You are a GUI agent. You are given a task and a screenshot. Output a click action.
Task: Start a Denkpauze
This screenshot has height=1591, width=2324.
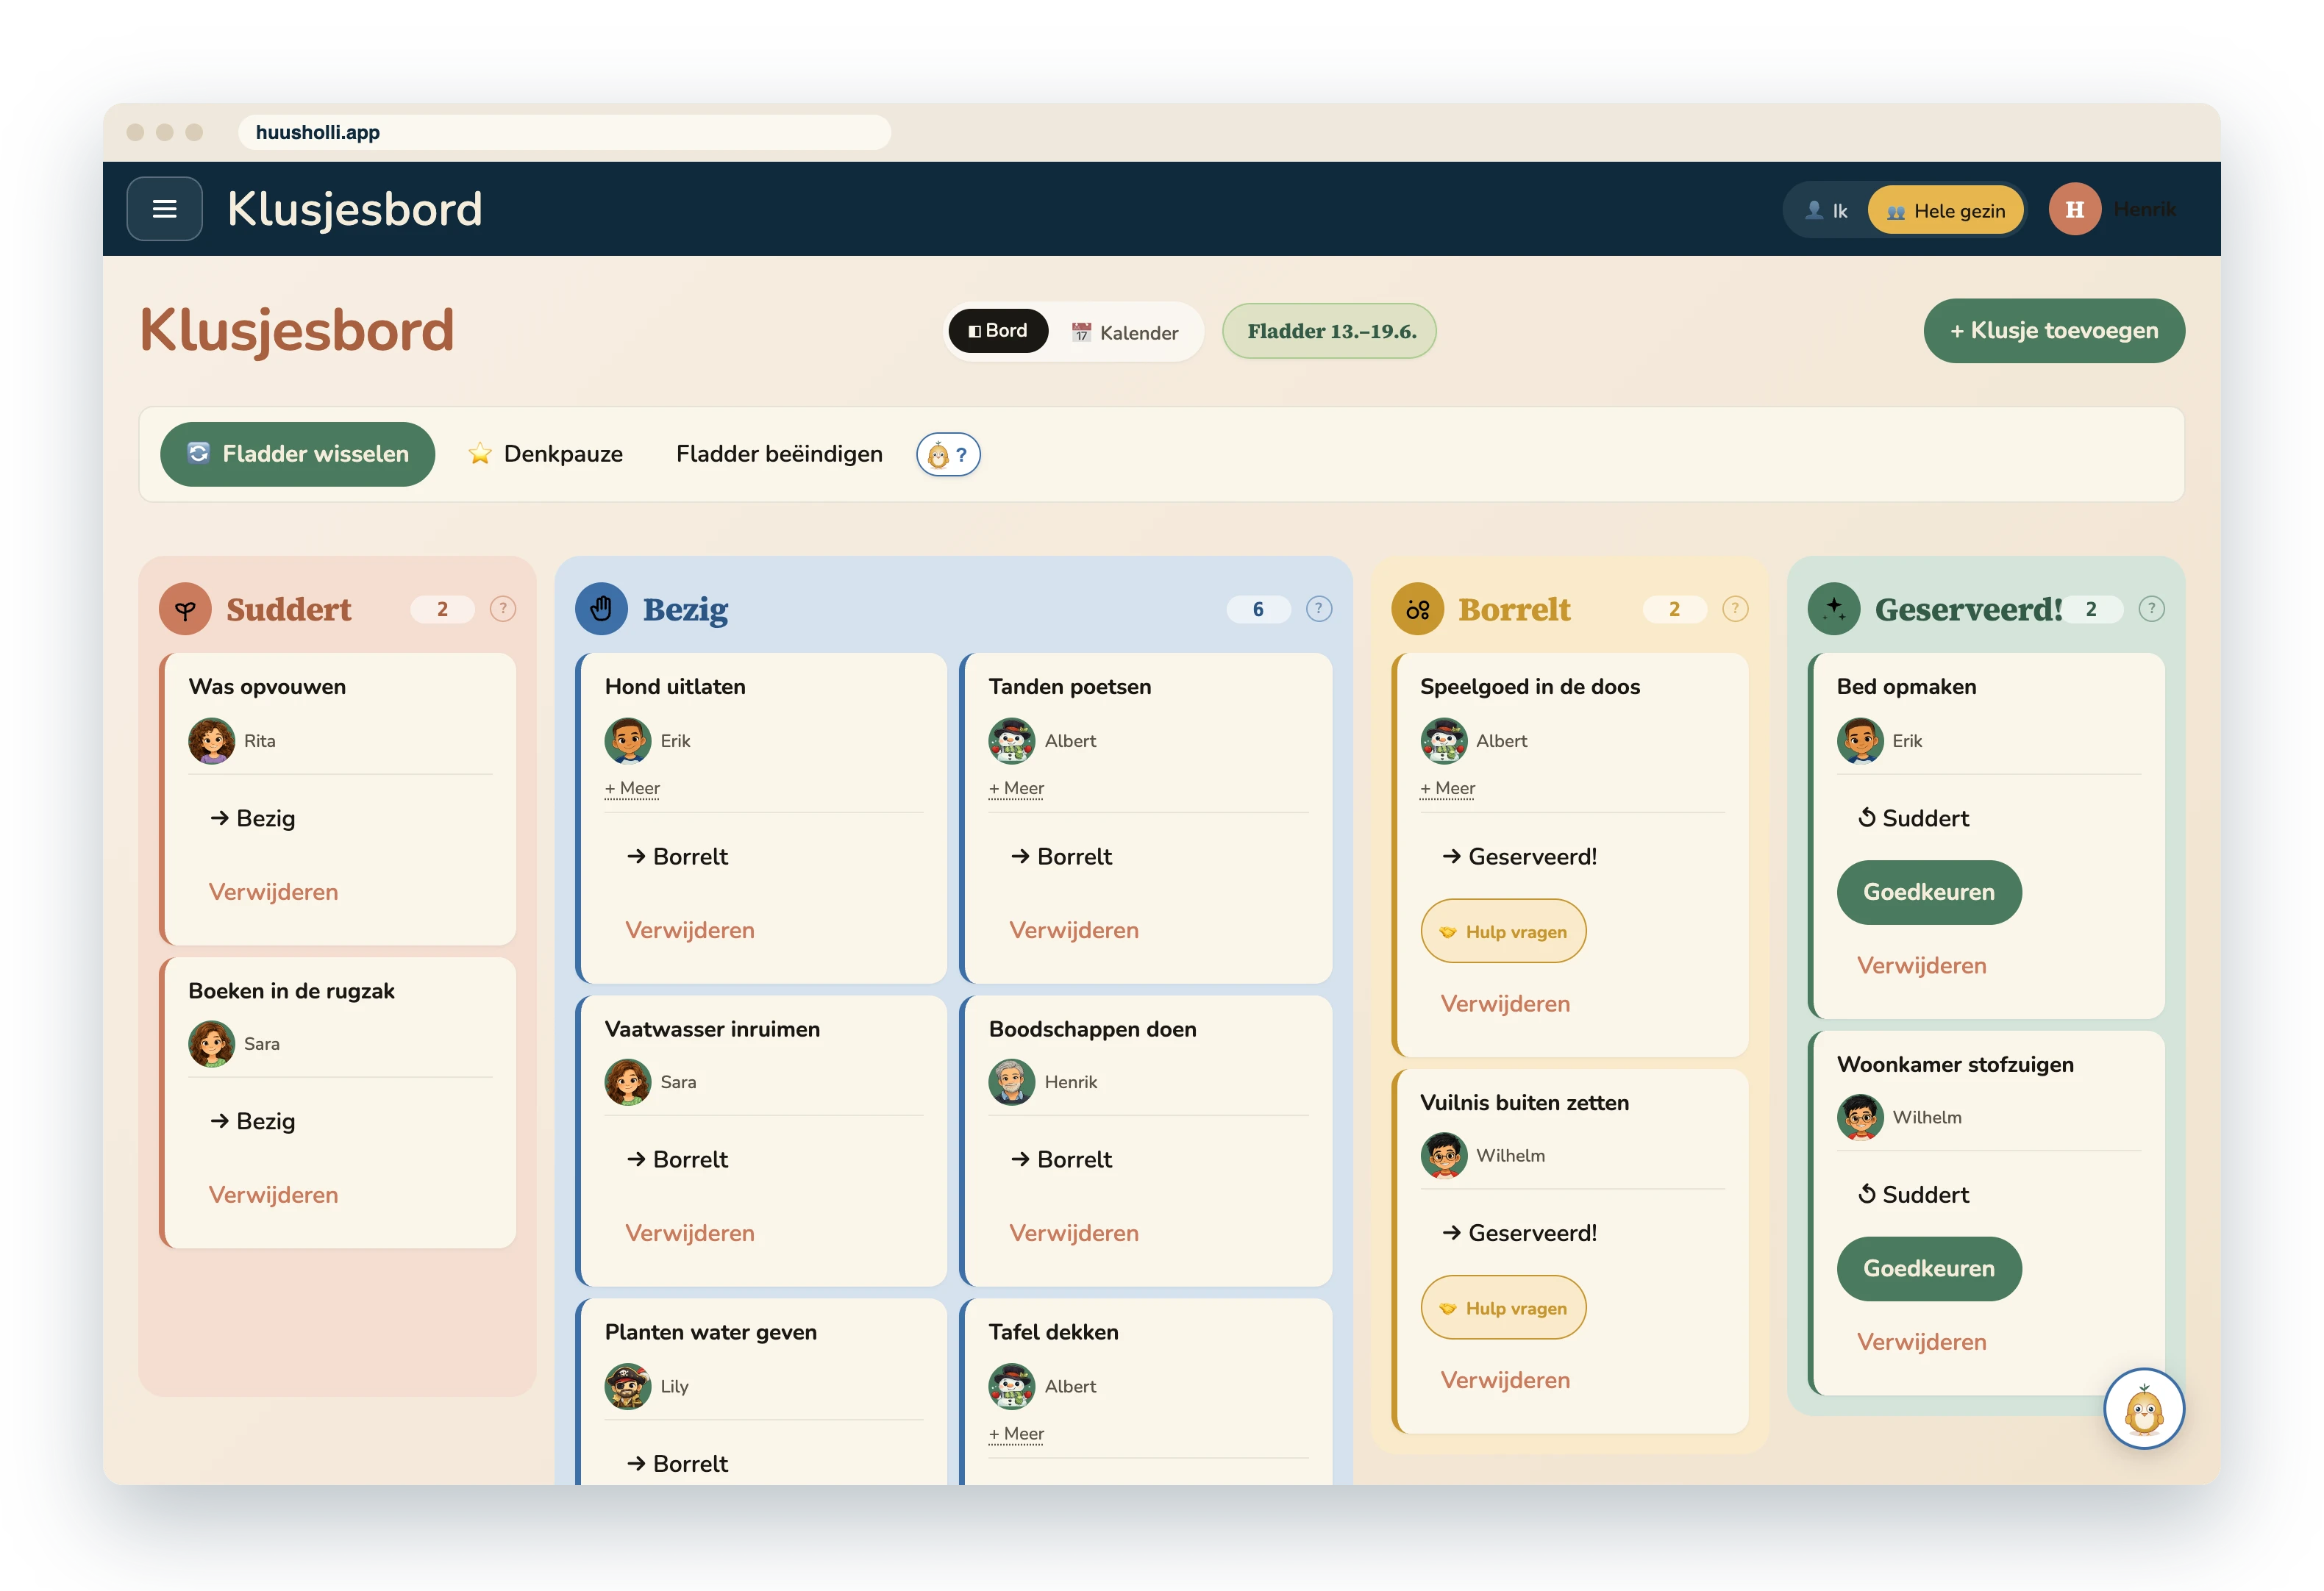(545, 454)
